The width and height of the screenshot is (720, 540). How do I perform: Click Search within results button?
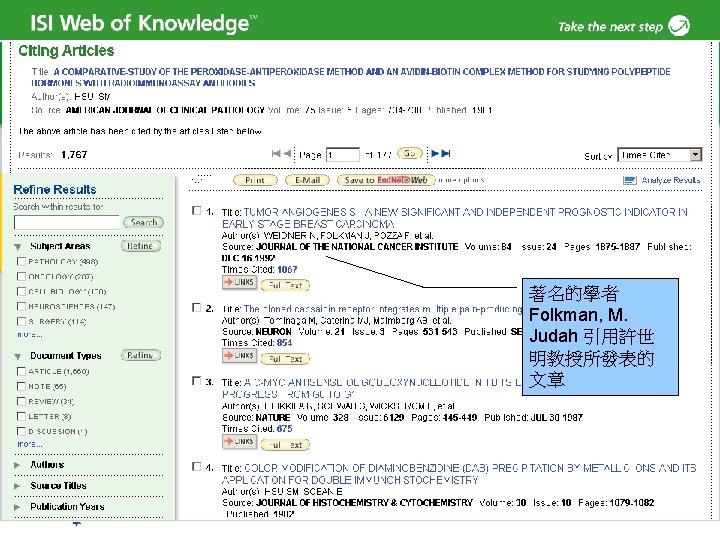point(143,222)
